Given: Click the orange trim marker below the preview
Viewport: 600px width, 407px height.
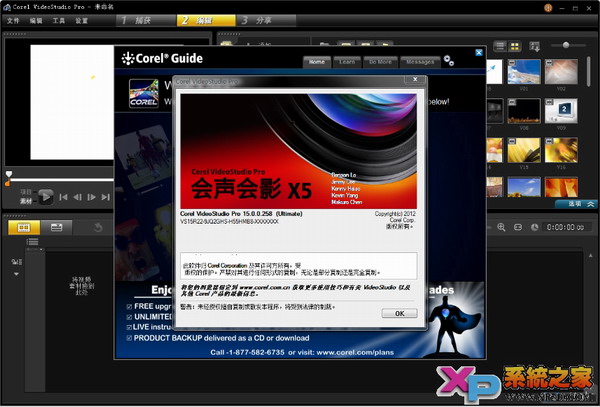Looking at the screenshot, I should coord(7,184).
